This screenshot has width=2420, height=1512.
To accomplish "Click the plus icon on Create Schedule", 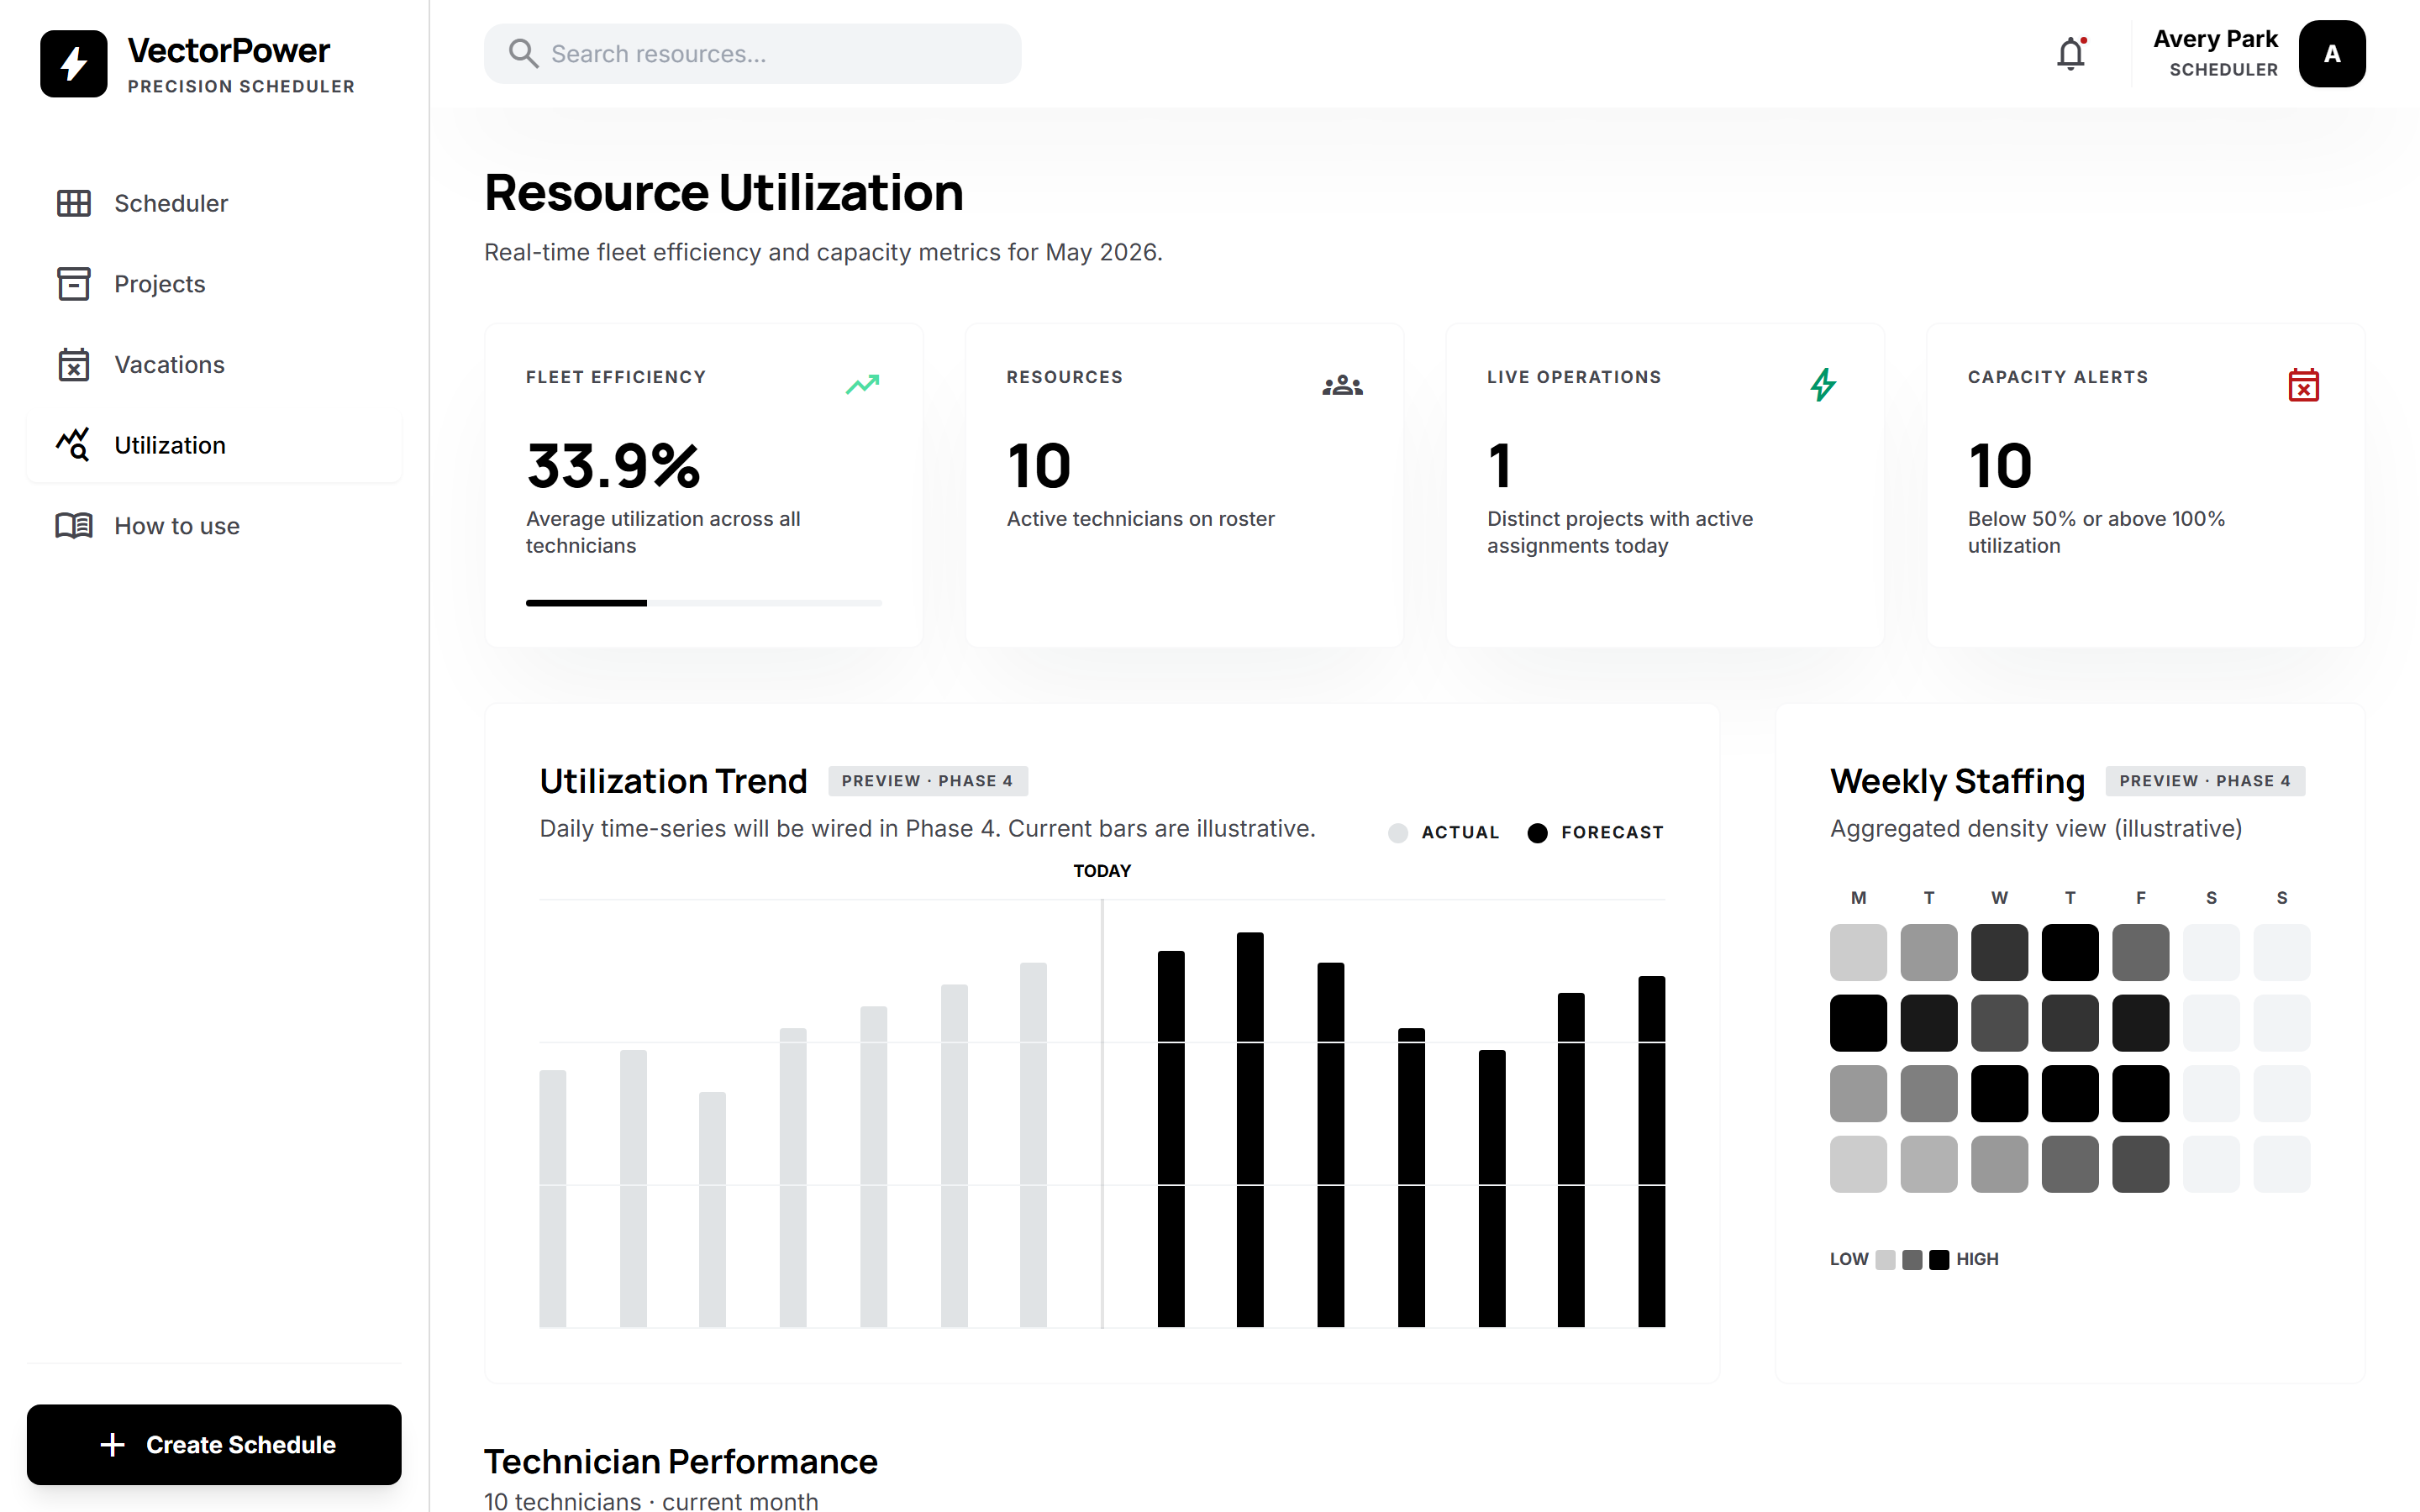I will (113, 1444).
